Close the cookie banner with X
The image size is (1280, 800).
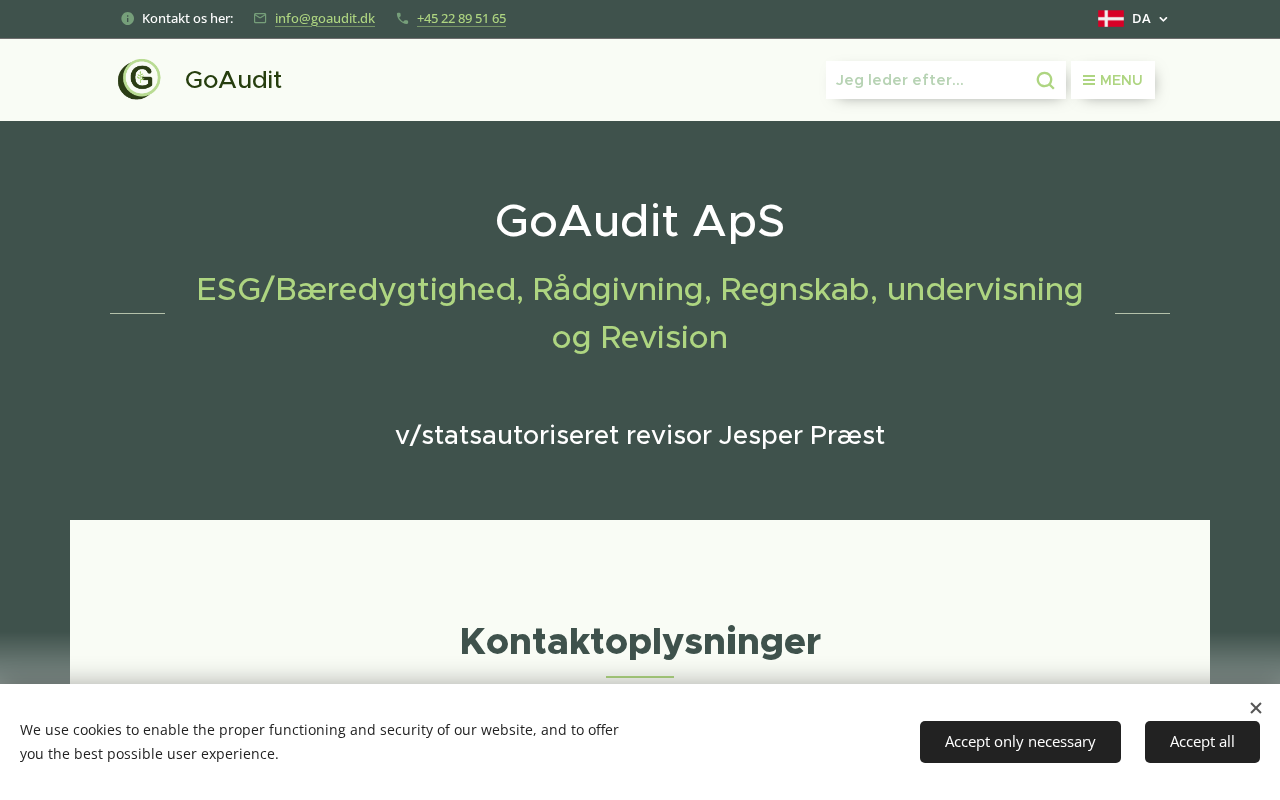[1256, 708]
